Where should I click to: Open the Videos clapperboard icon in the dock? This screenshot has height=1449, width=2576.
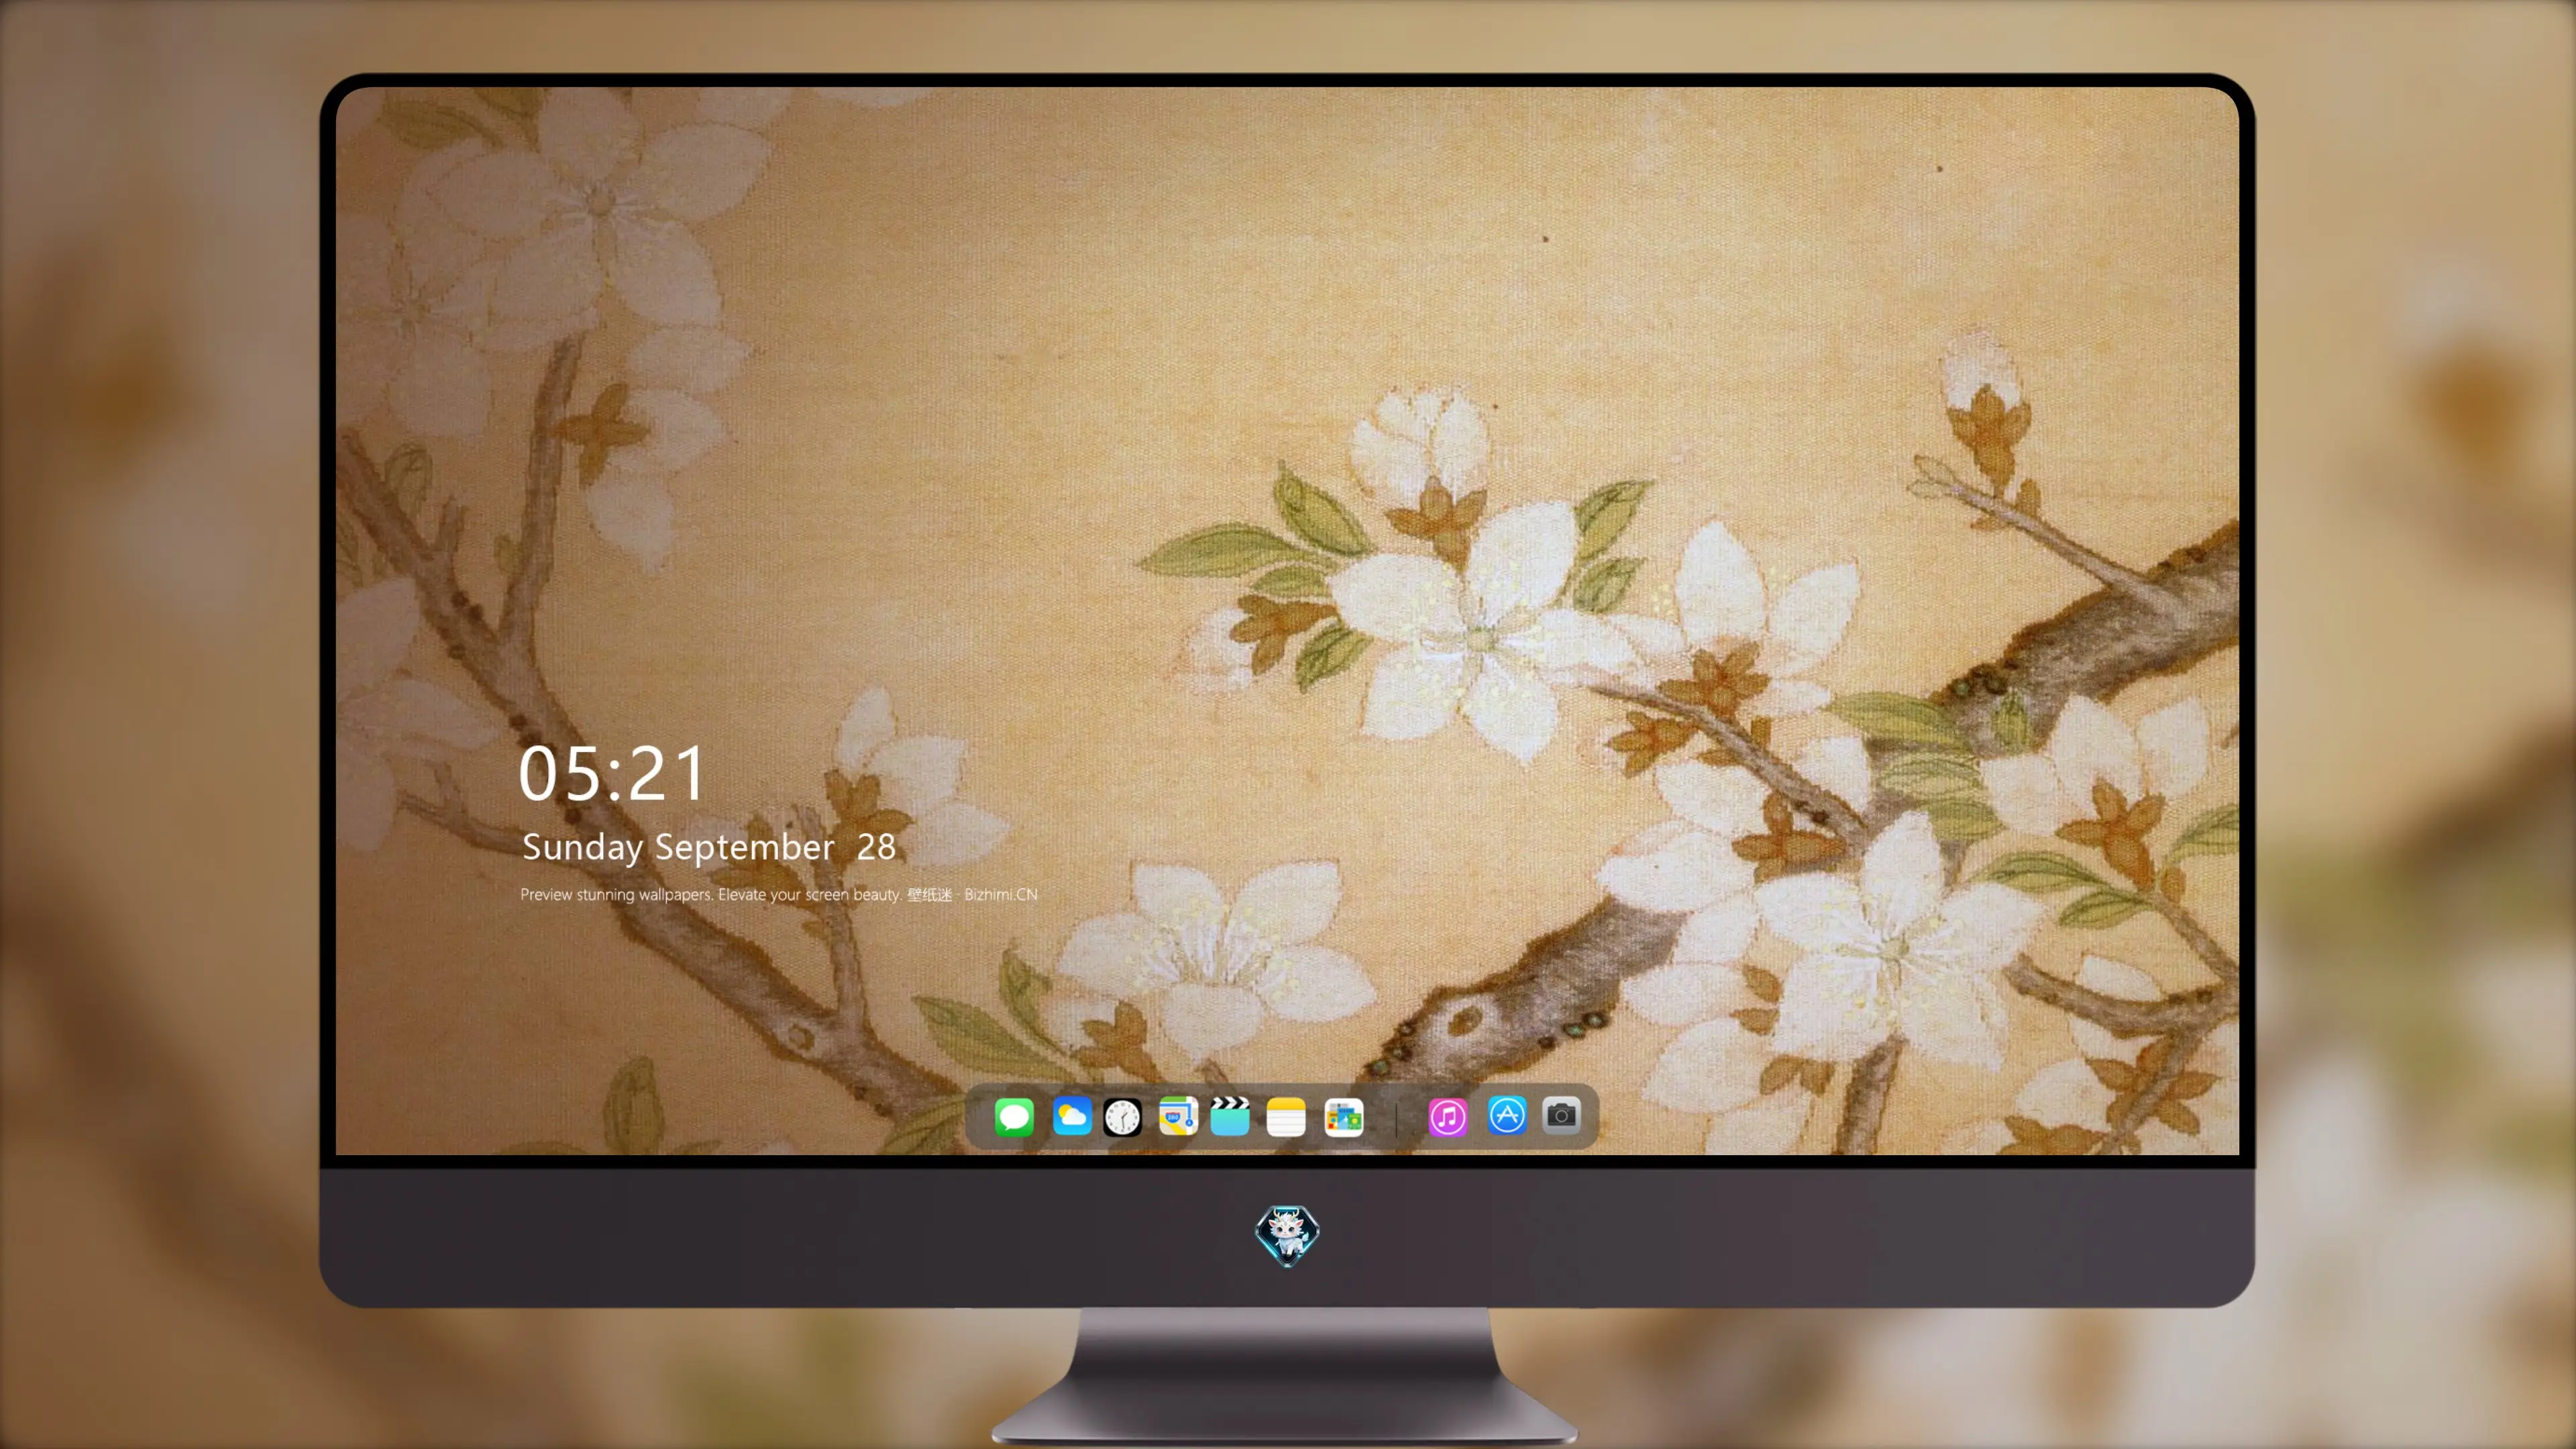coord(1230,1116)
